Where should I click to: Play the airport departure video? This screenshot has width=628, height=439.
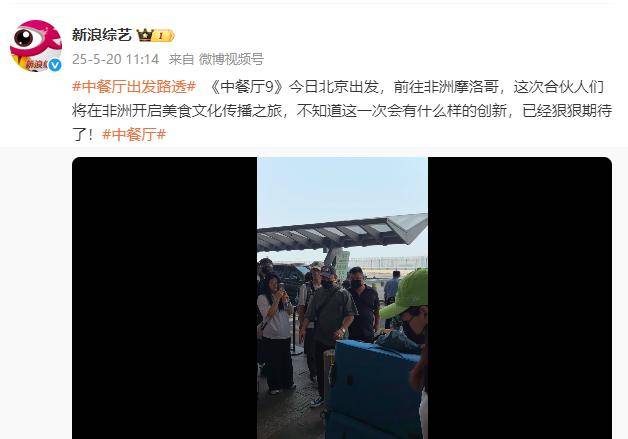[342, 298]
